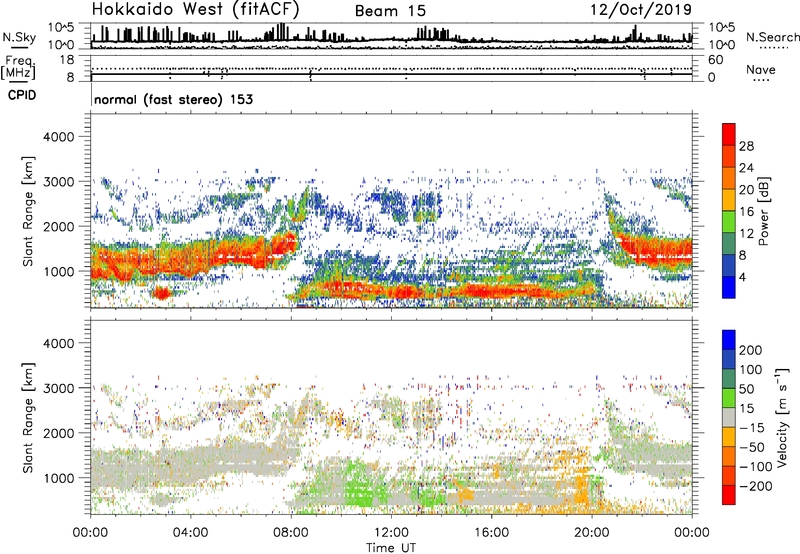Pick the gray segment of velocity color bar

(x=729, y=418)
